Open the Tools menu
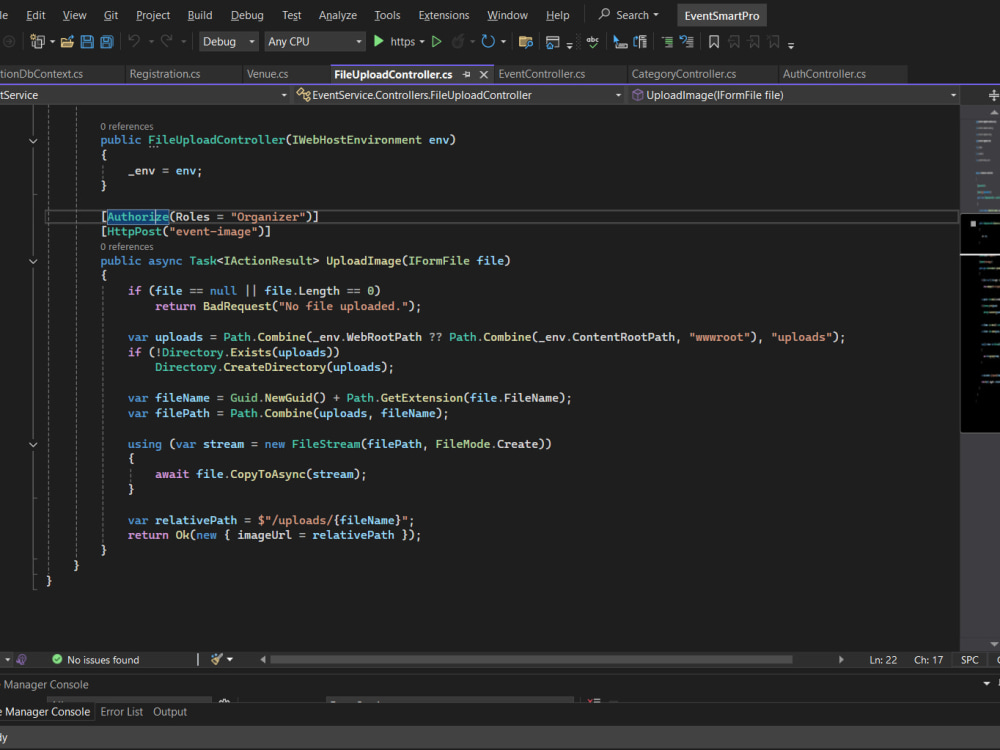This screenshot has width=1000, height=750. point(387,15)
